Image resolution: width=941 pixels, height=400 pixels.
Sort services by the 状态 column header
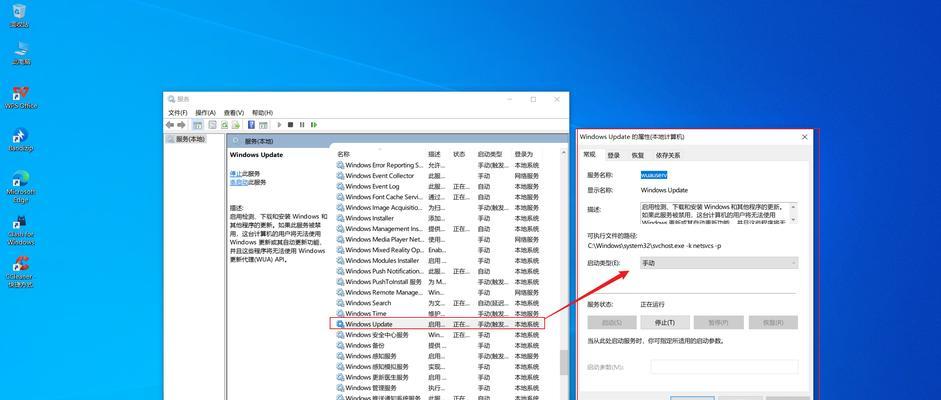pyautogui.click(x=461, y=154)
